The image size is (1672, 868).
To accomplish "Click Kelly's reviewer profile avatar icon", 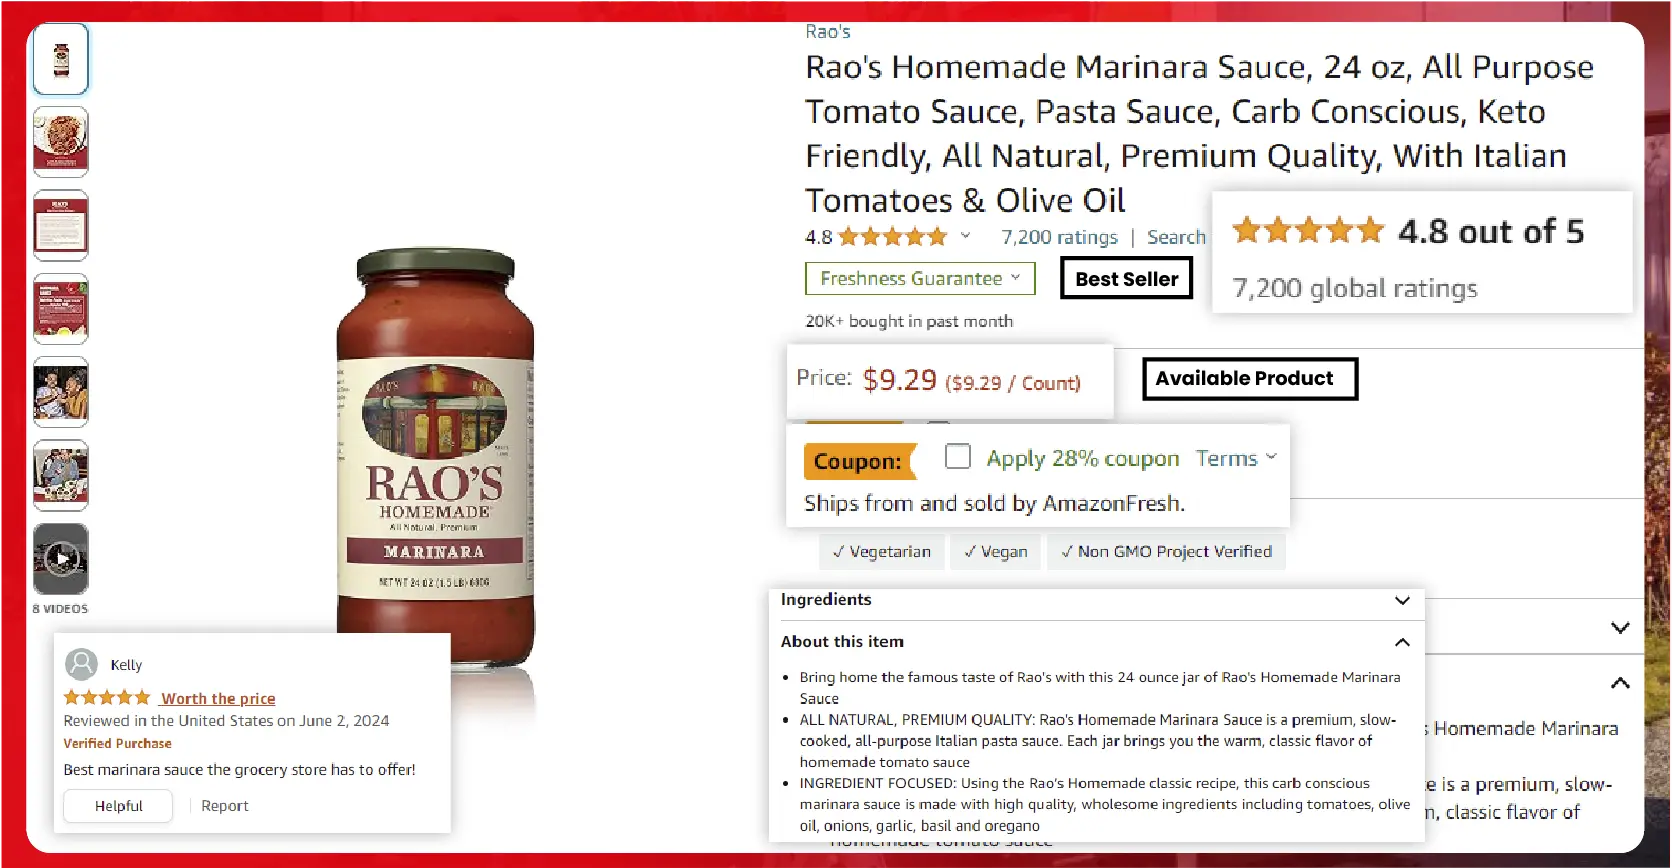I will coord(81,664).
